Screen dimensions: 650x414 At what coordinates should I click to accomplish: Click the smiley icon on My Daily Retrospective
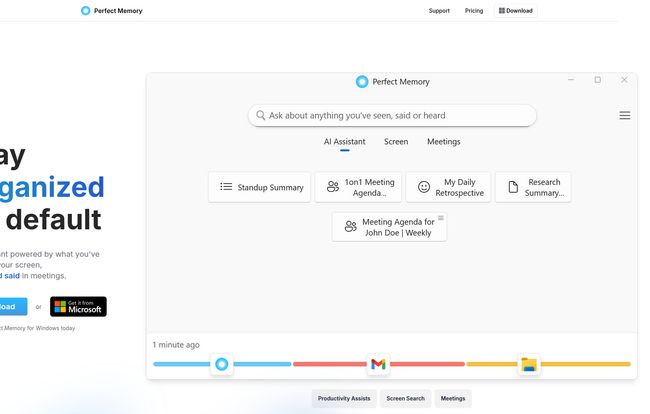click(x=424, y=187)
